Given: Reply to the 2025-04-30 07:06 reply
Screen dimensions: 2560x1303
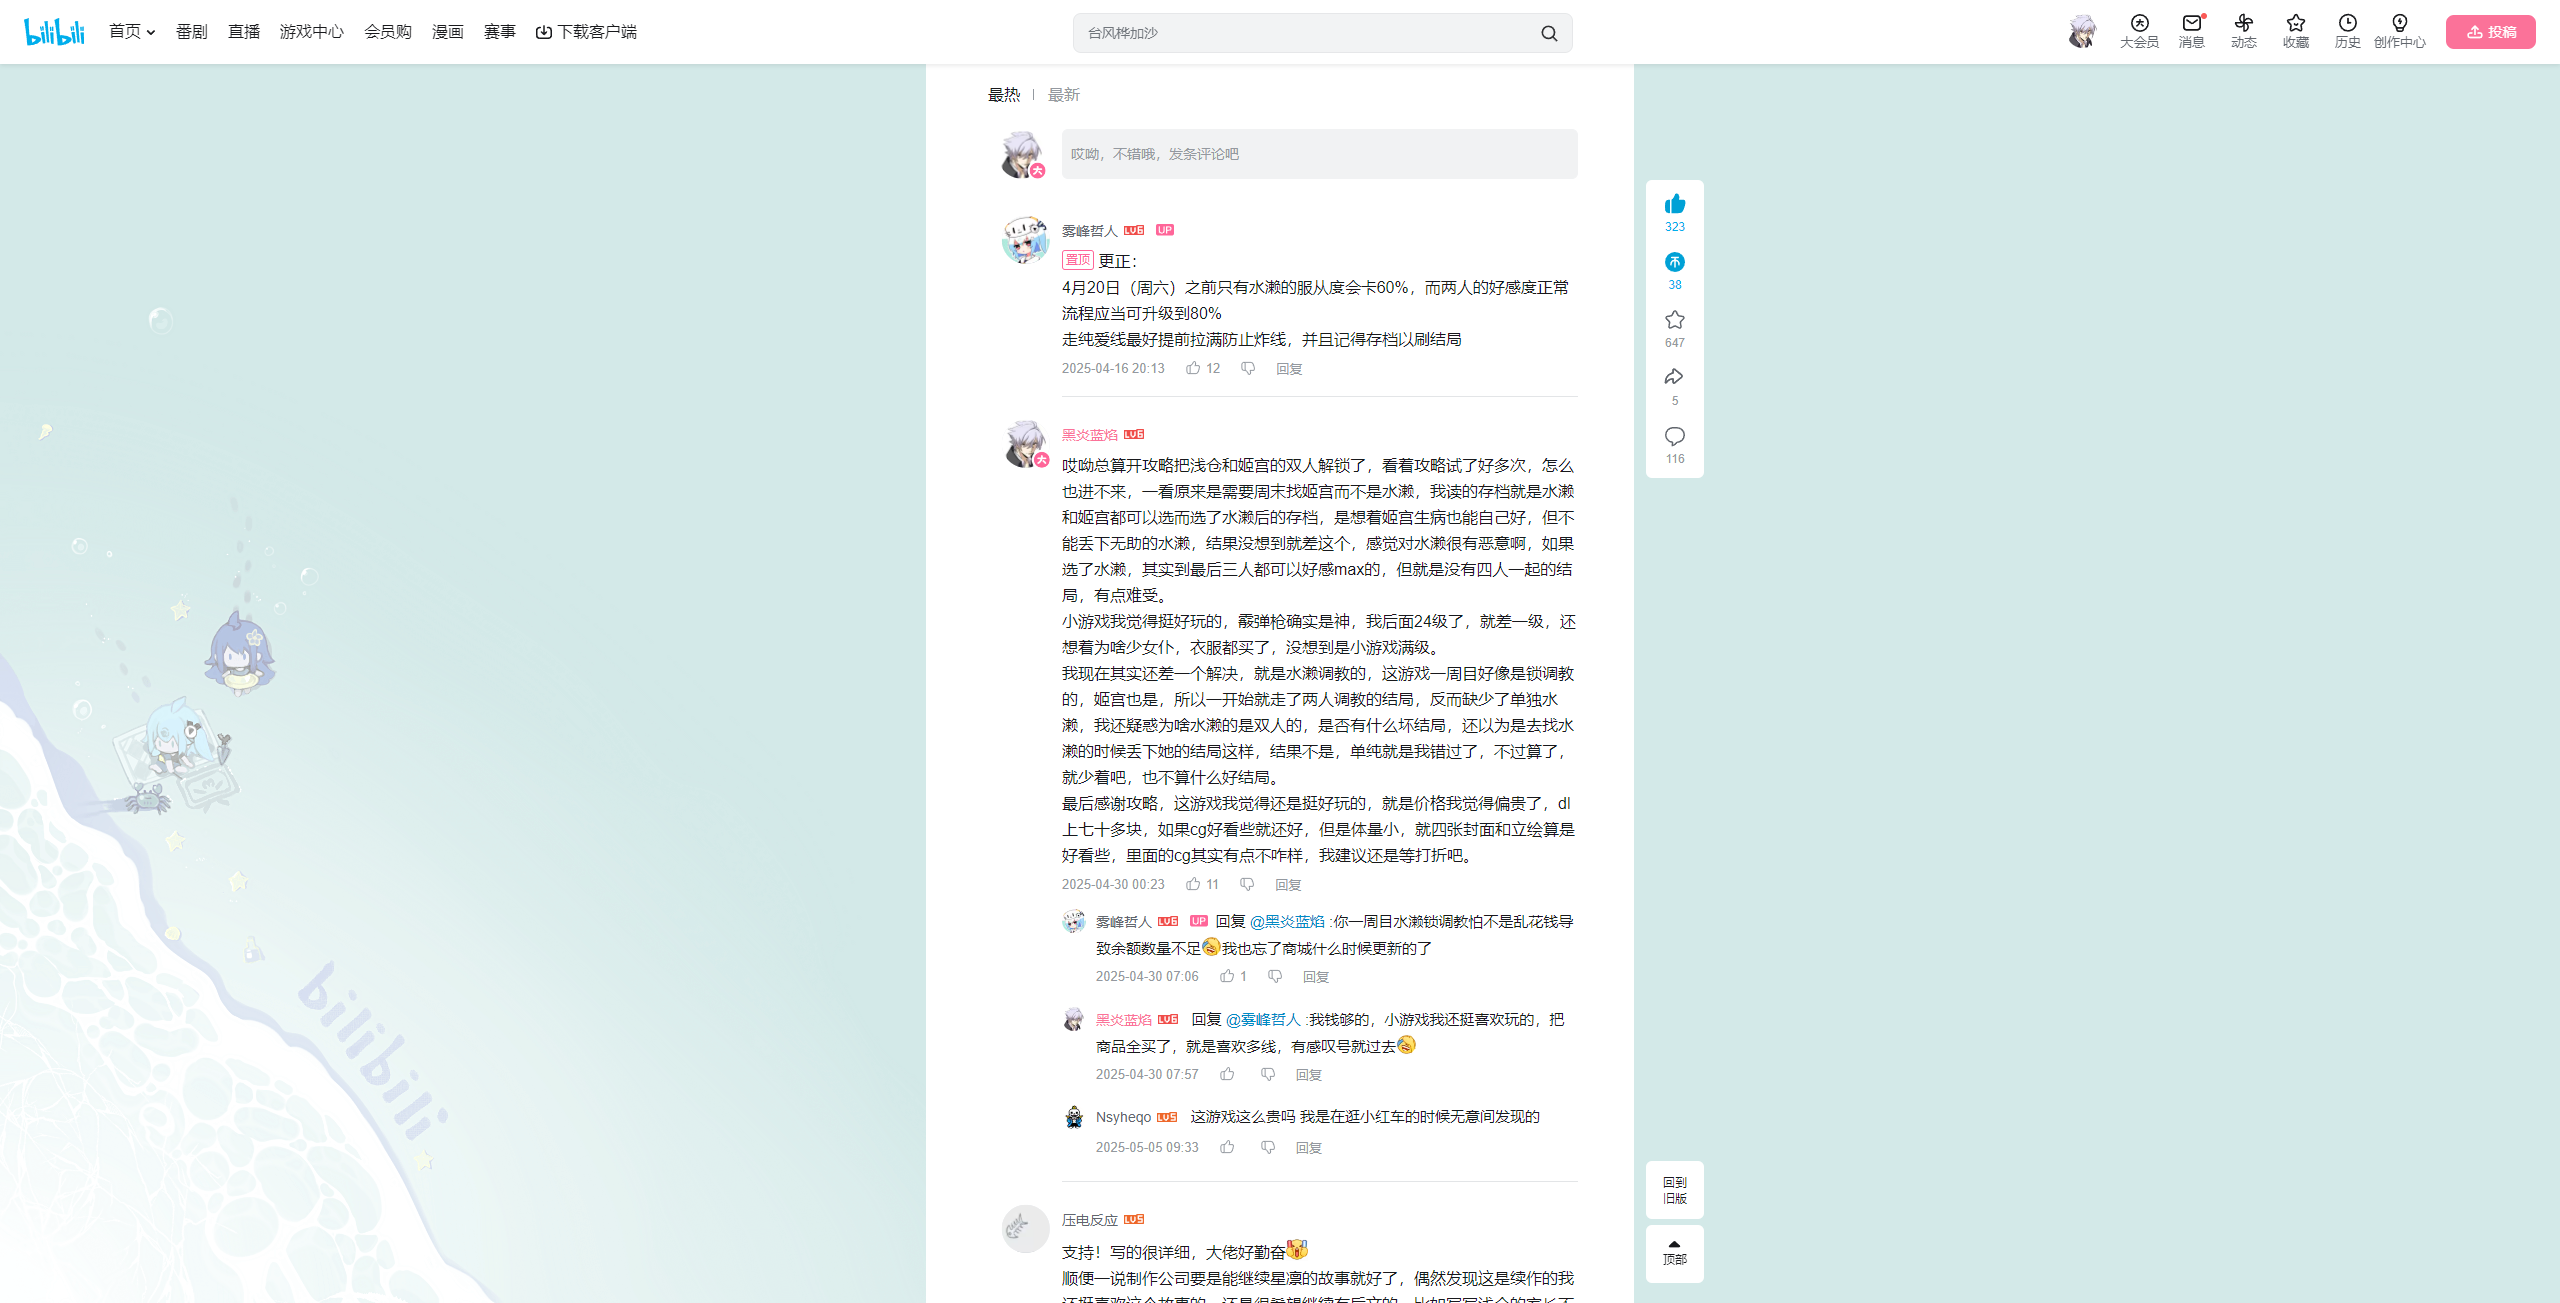Looking at the screenshot, I should pos(1316,977).
